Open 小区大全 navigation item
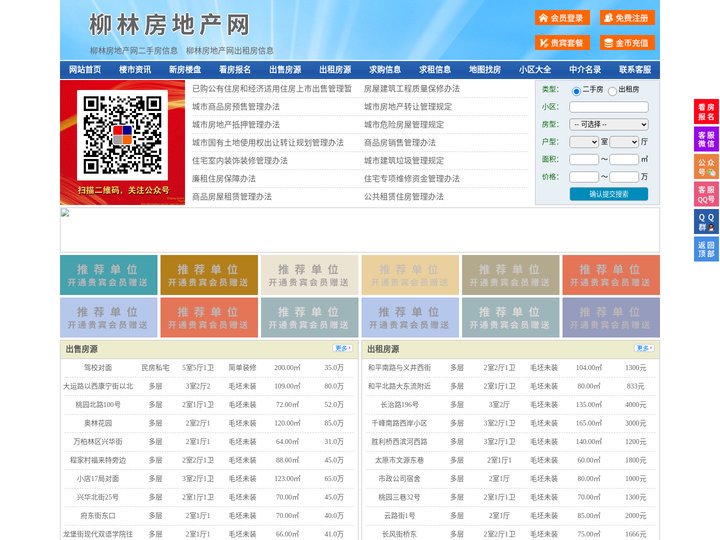 tap(535, 70)
